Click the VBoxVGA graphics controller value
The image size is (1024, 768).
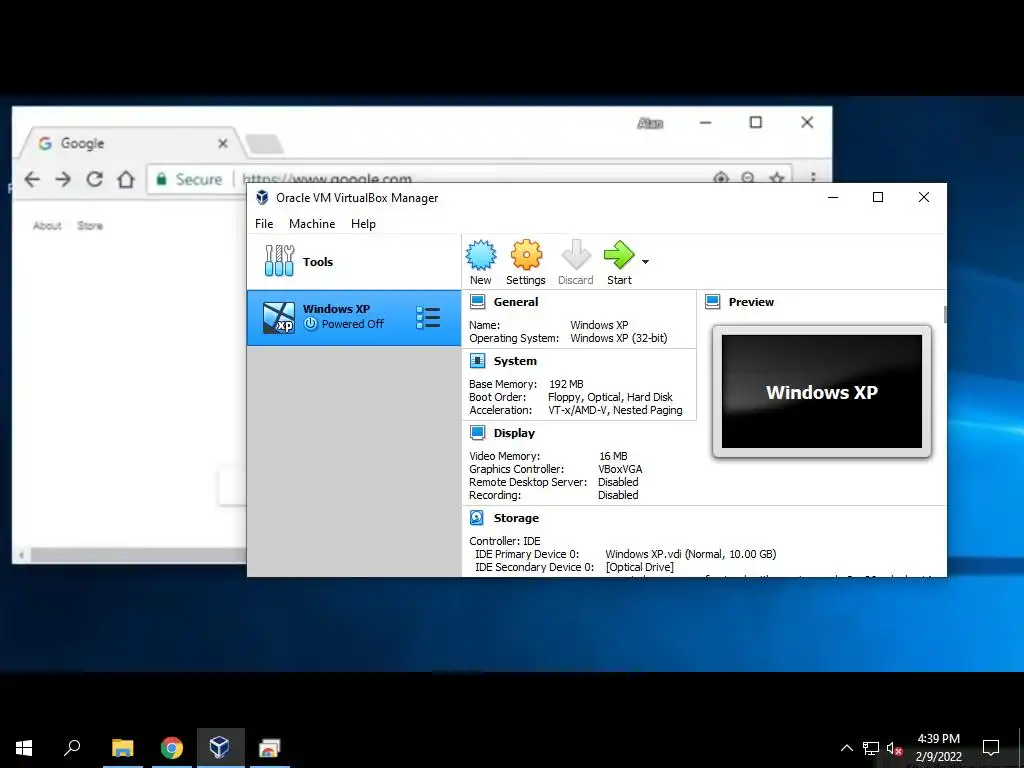[620, 469]
